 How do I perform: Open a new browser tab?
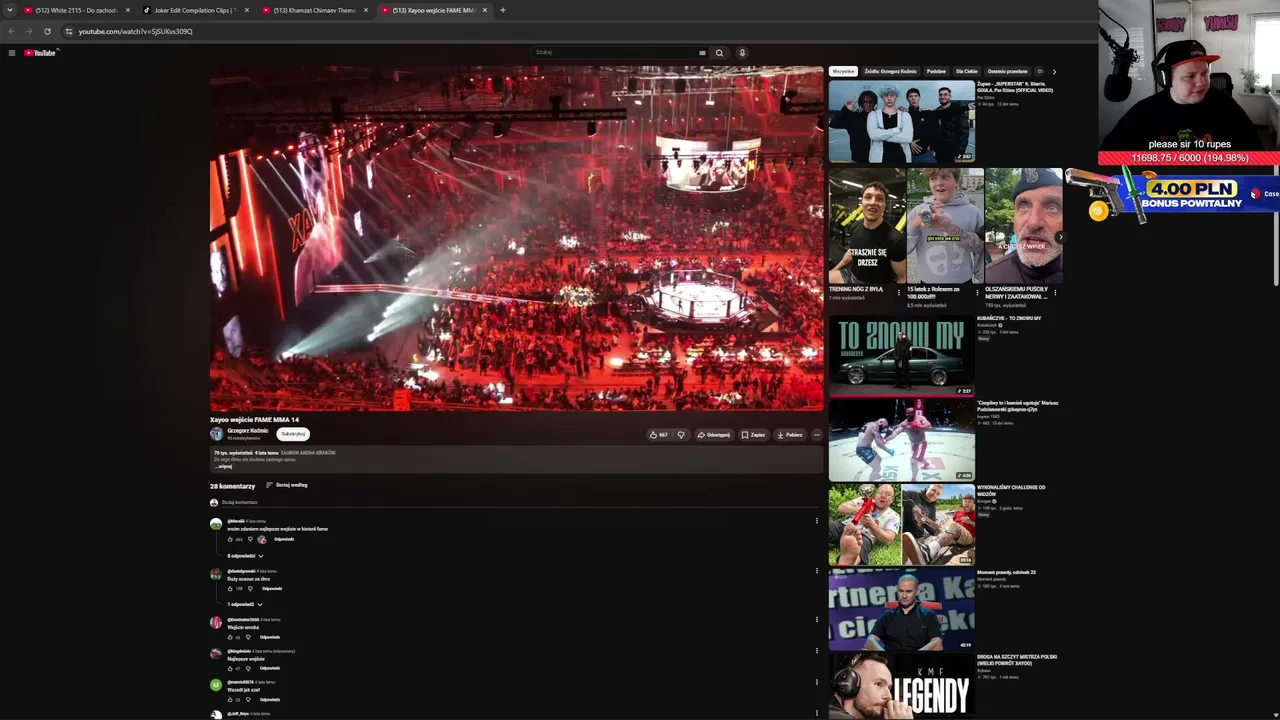(x=502, y=10)
